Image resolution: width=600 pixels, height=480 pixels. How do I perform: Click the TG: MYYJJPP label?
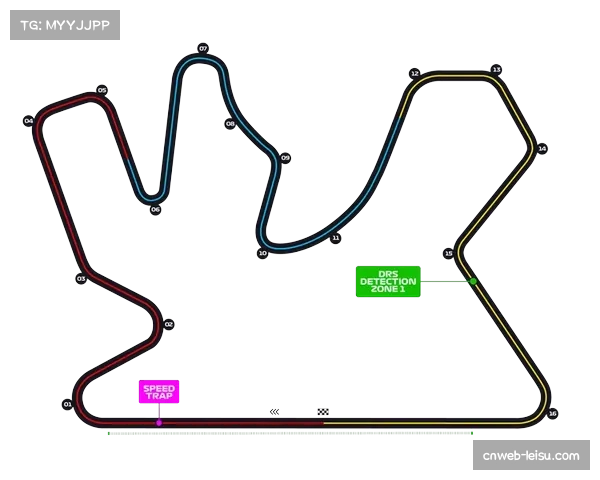63,25
